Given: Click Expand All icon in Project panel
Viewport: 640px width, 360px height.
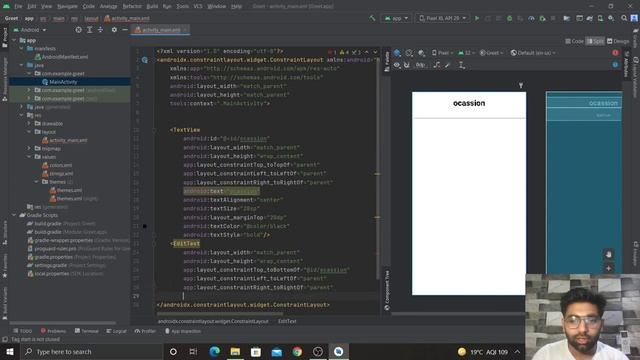Looking at the screenshot, I should [89, 30].
